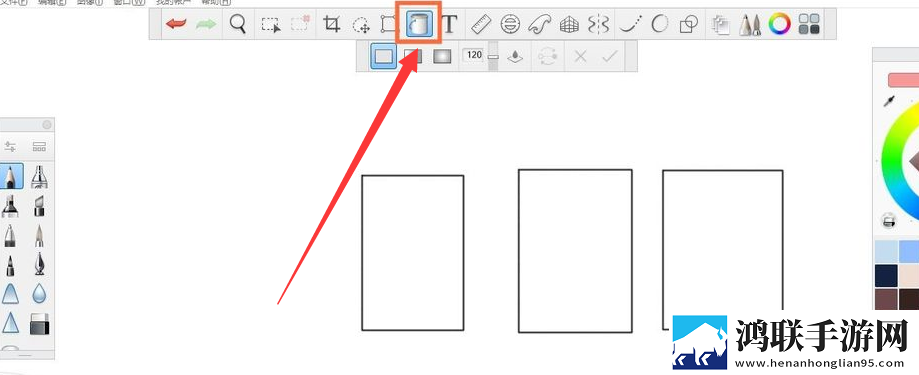Select the Chisel Tip marker brush
Image resolution: width=919 pixels, height=375 pixels.
[39, 206]
